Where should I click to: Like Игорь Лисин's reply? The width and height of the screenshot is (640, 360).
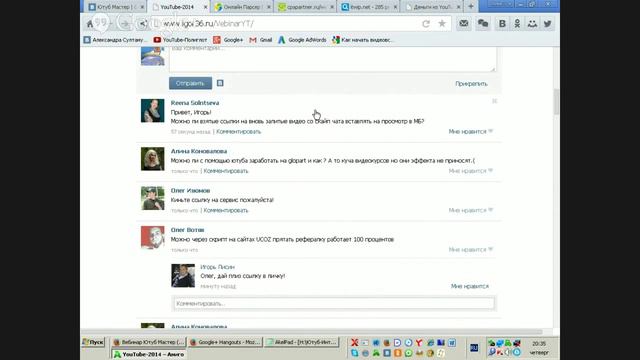tap(470, 286)
